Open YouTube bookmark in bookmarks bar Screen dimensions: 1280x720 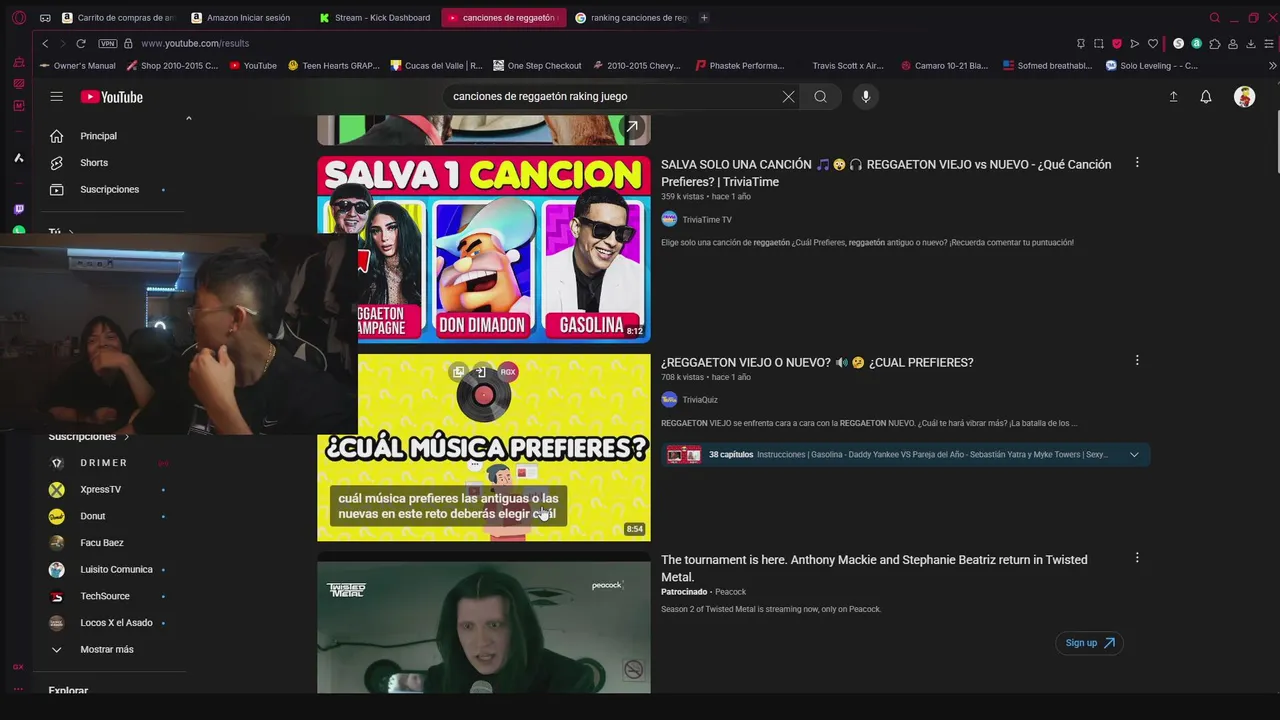click(x=252, y=66)
